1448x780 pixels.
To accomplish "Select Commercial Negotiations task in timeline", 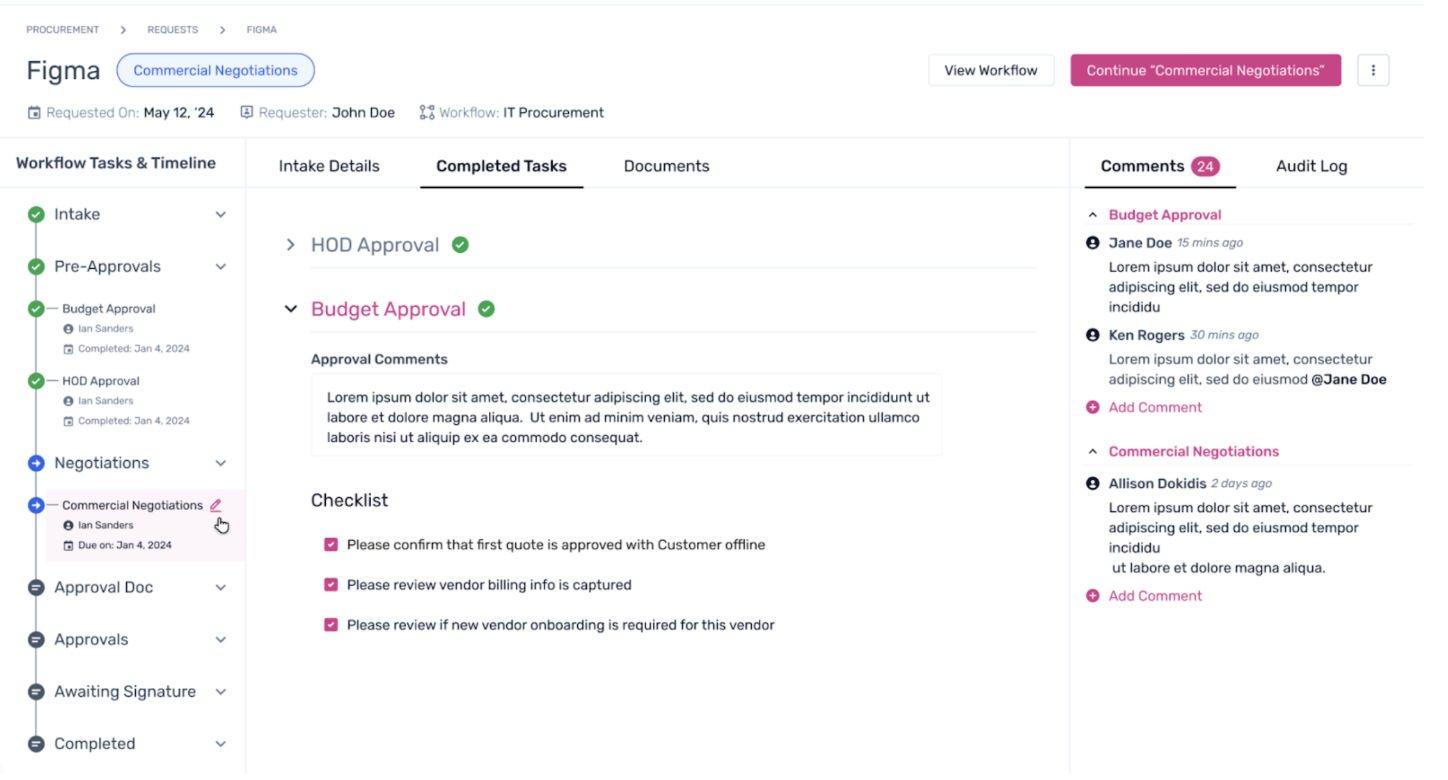I will [133, 505].
